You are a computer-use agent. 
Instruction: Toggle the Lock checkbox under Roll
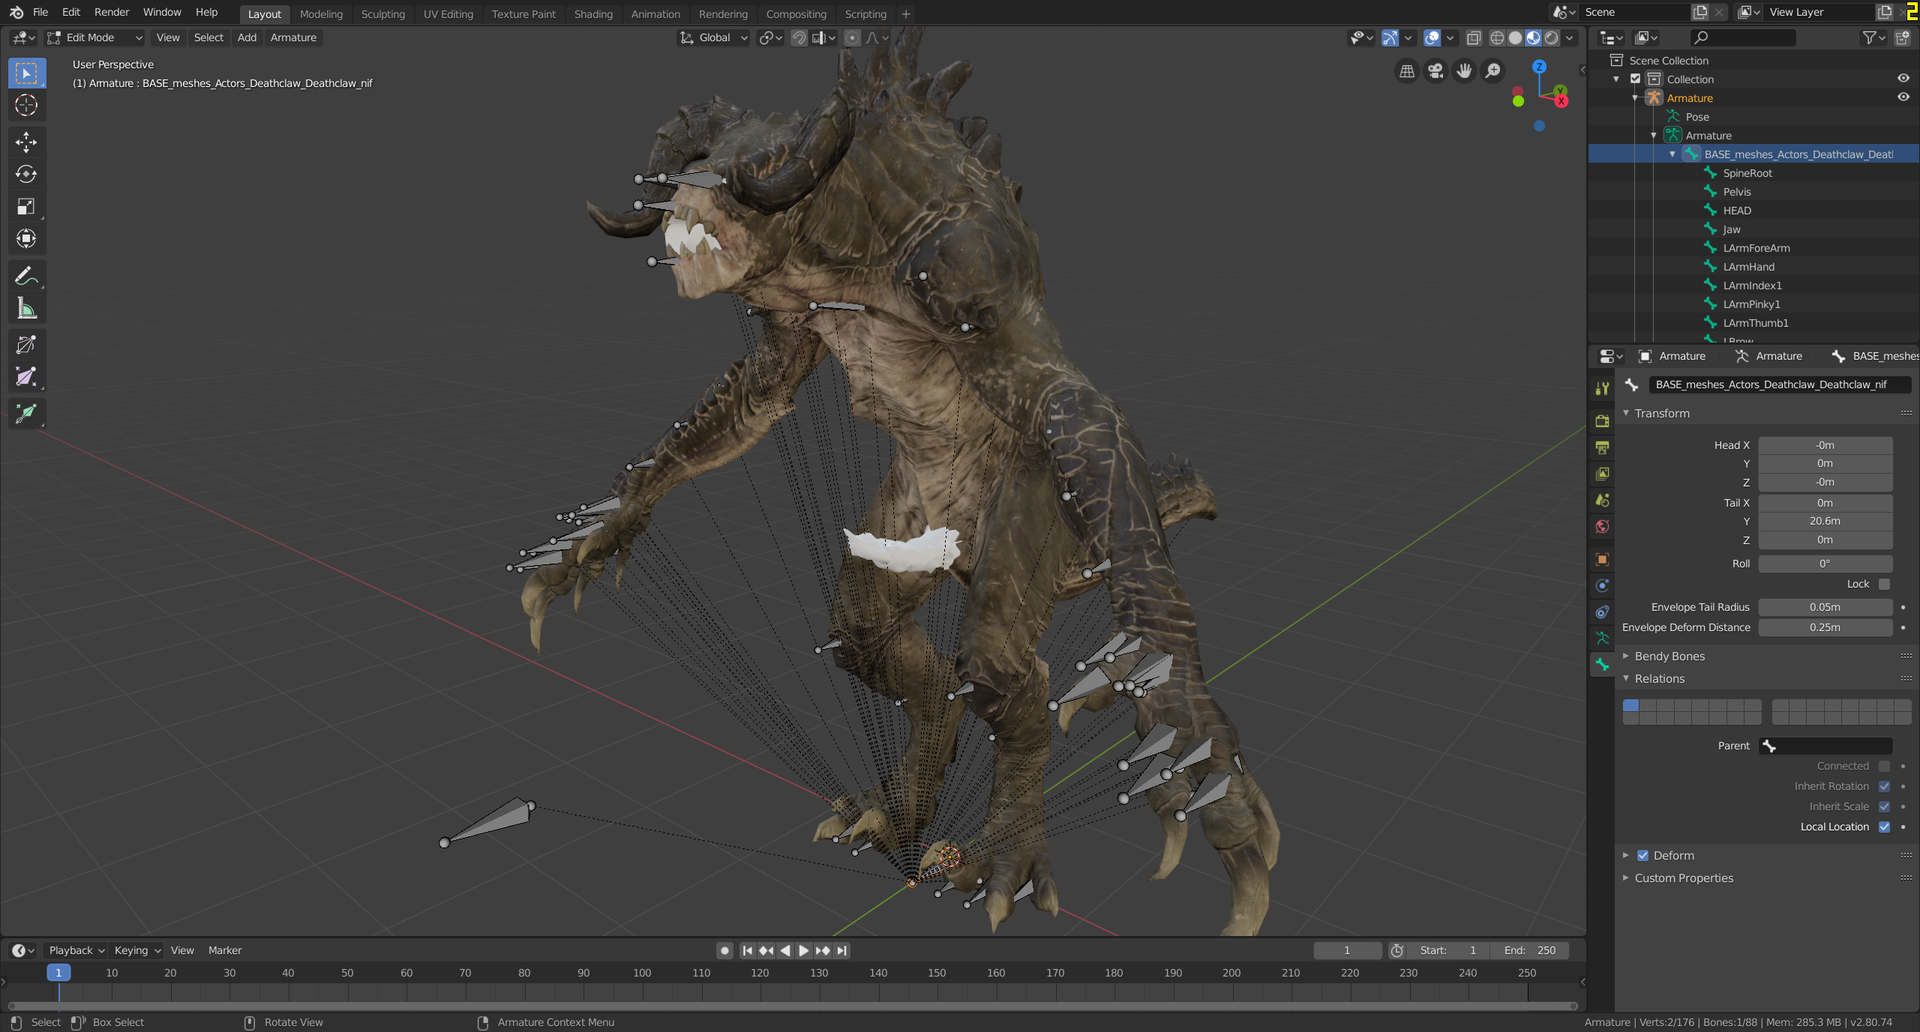pyautogui.click(x=1884, y=585)
